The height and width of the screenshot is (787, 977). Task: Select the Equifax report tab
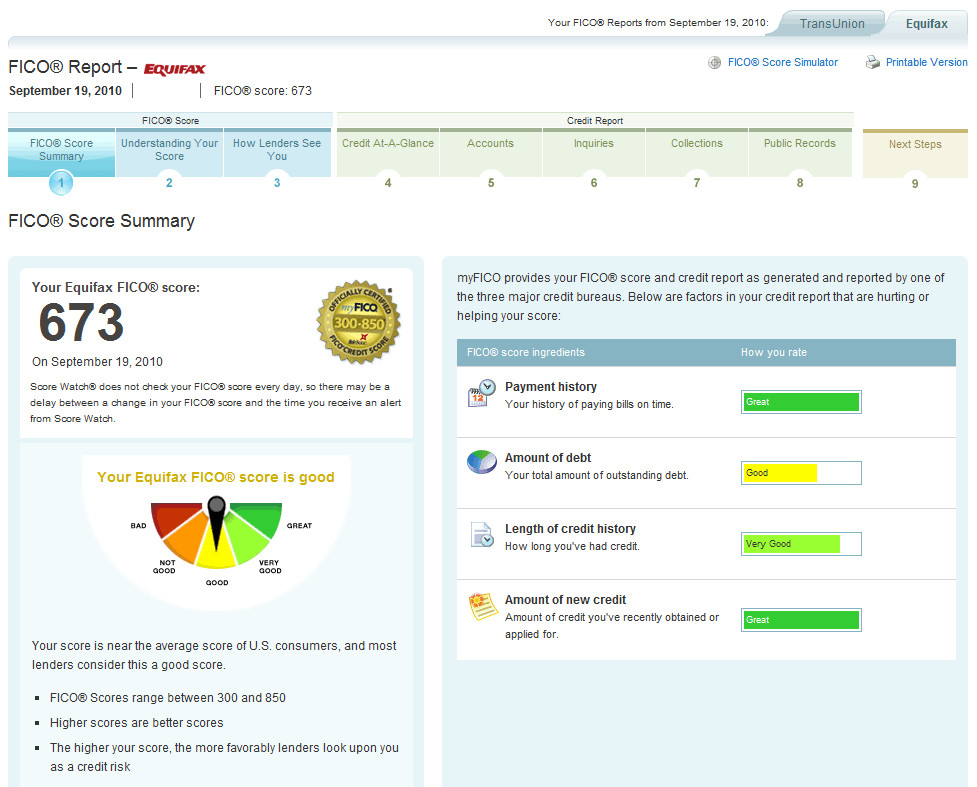927,24
